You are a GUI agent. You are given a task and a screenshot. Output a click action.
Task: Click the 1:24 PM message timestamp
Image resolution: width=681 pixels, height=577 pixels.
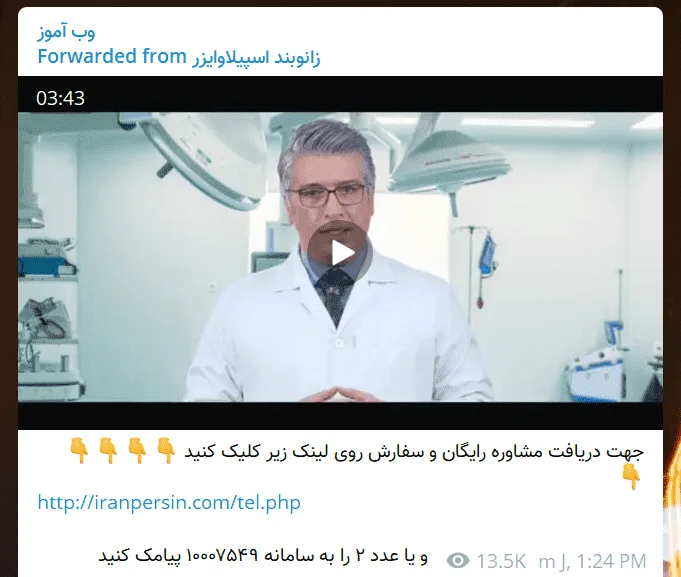612,561
